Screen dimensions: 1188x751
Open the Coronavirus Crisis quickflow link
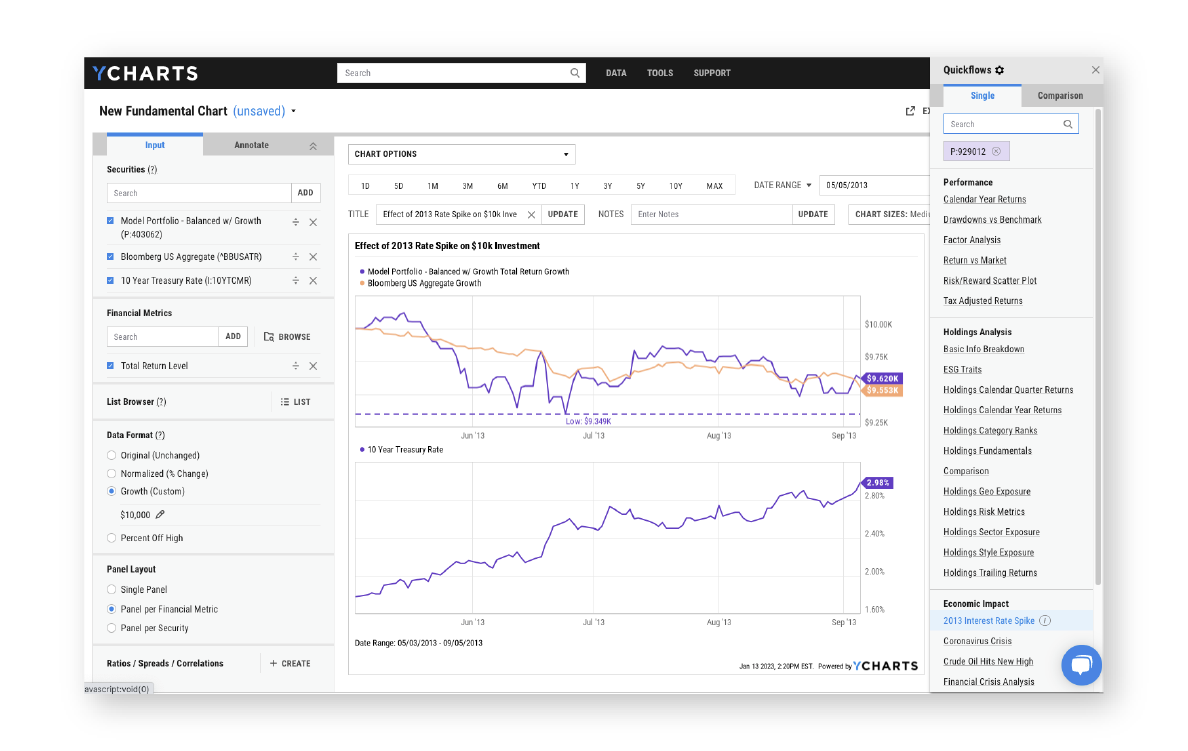(x=977, y=641)
